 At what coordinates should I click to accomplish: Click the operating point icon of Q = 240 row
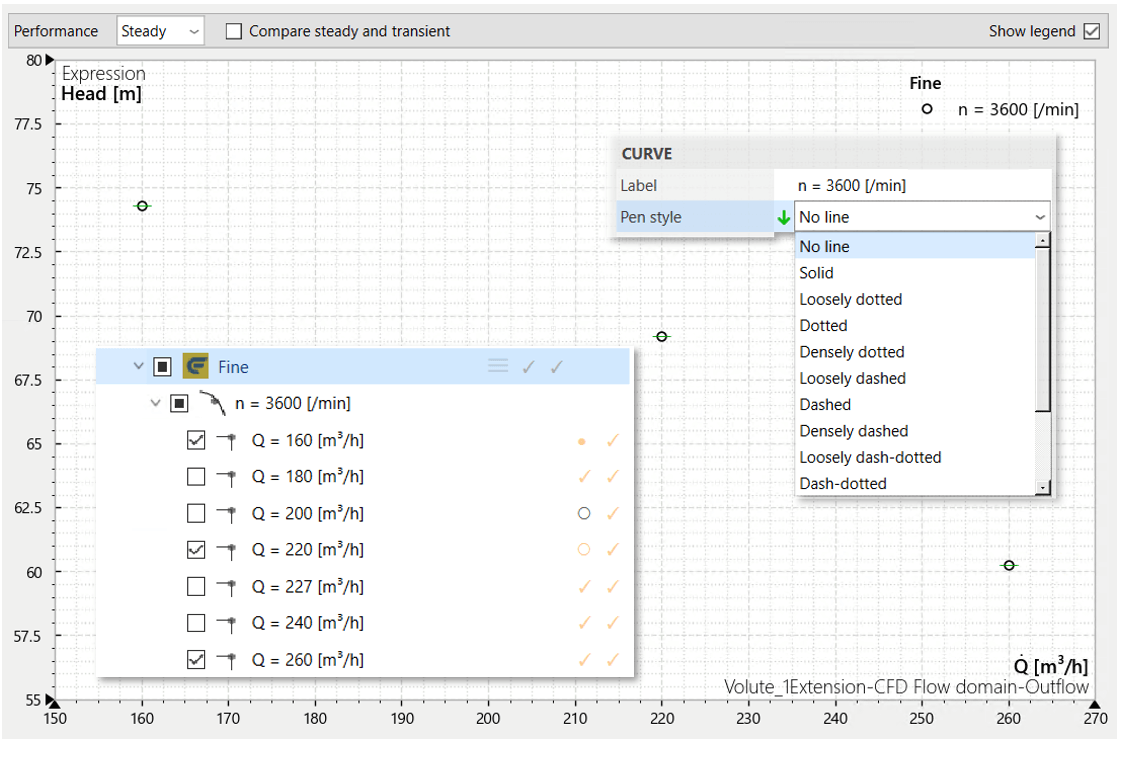[x=227, y=623]
